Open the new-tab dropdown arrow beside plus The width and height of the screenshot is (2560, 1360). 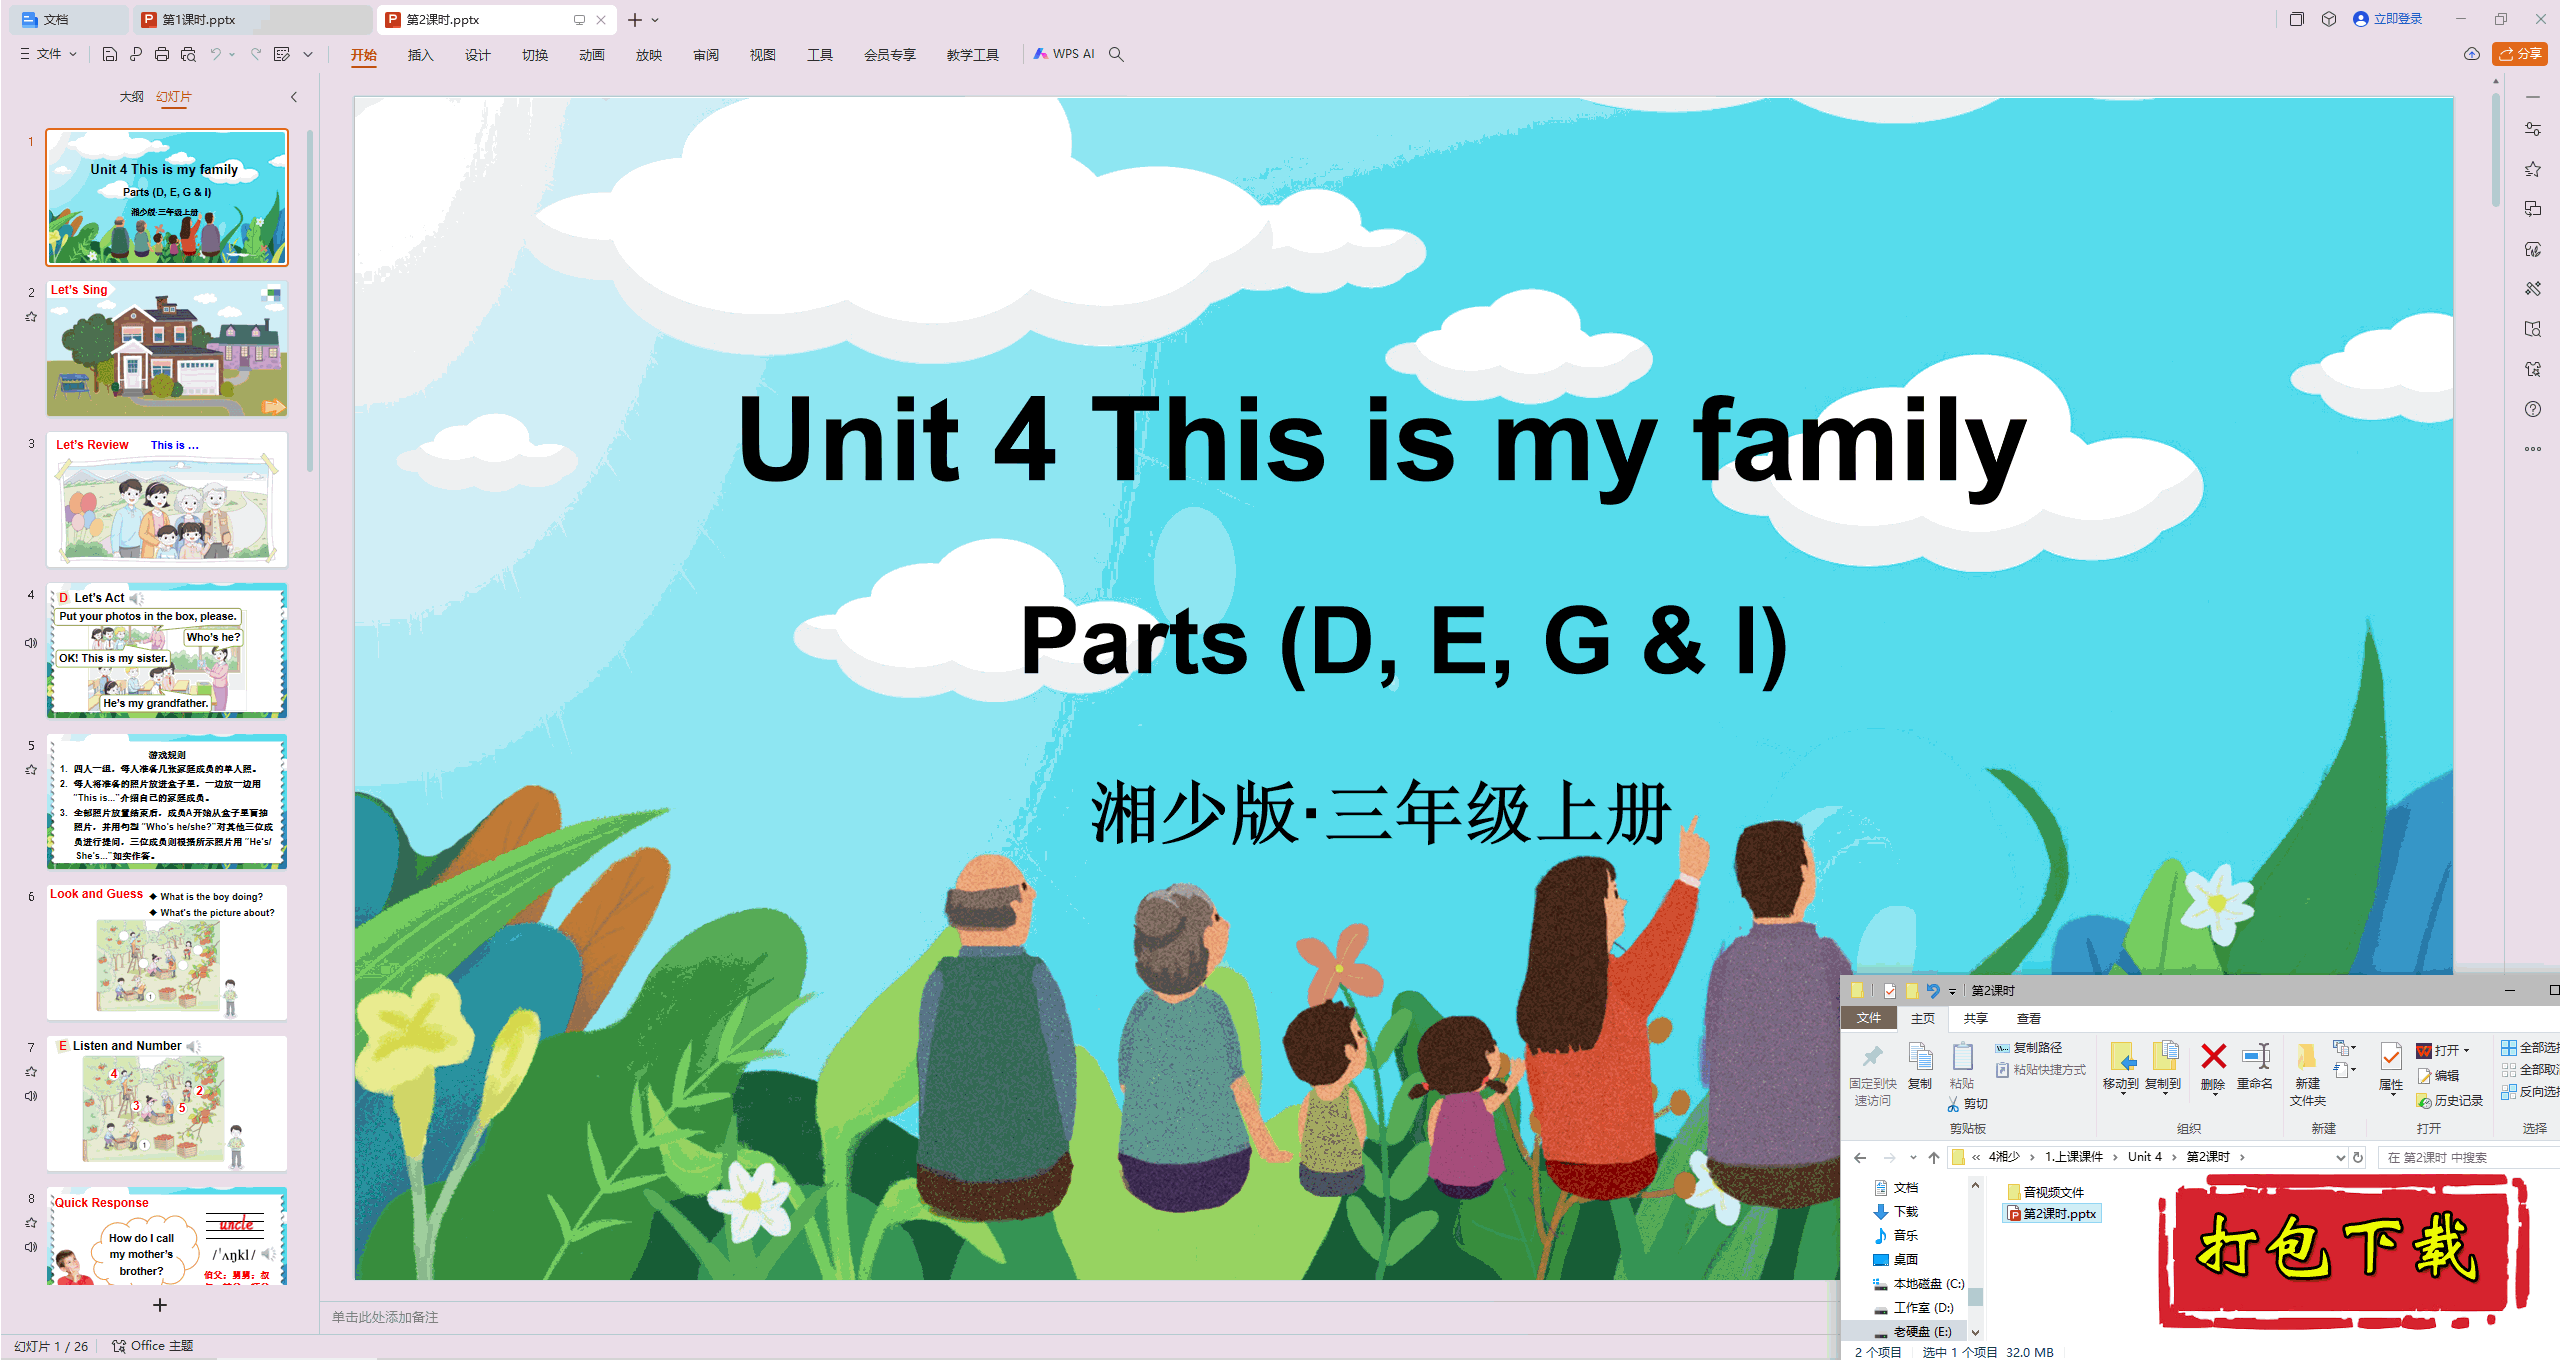pyautogui.click(x=655, y=20)
